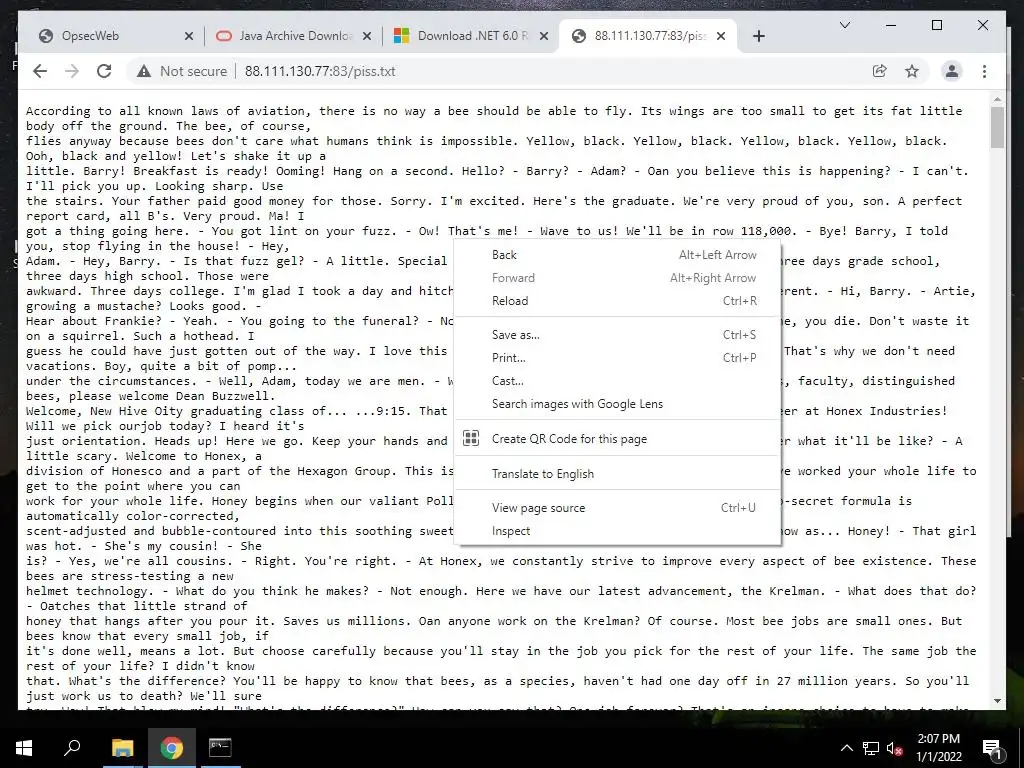
Task: Open Windows taskbar search
Action: [x=72, y=748]
